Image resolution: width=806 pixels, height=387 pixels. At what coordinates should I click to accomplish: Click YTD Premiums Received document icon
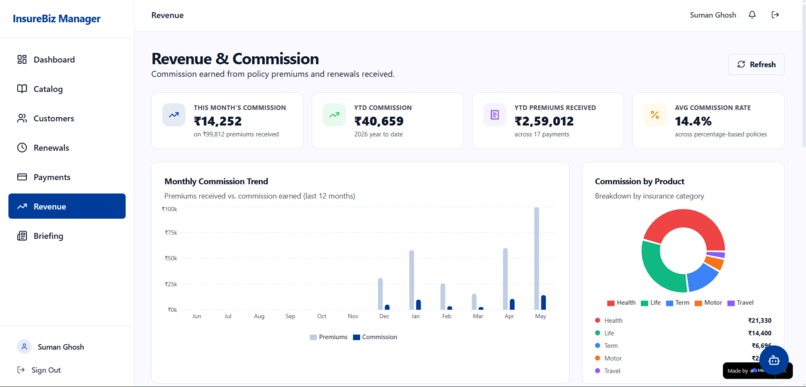pos(494,115)
